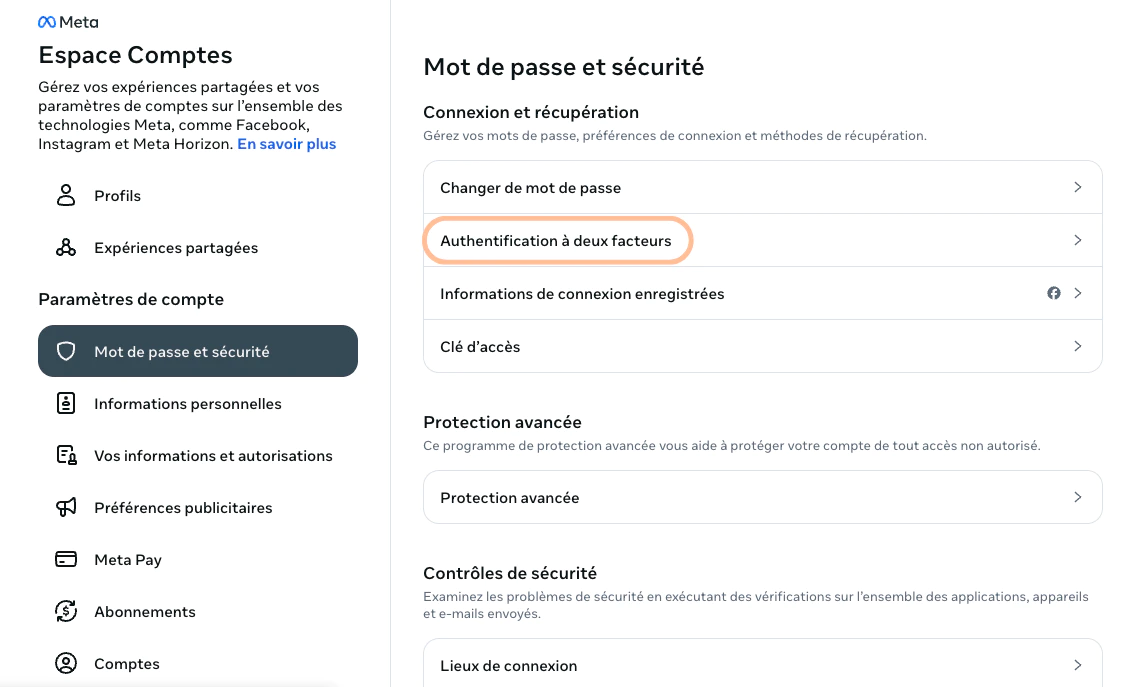This screenshot has width=1123, height=687.
Task: Click the Meta Pay credit card icon
Action: click(x=66, y=559)
